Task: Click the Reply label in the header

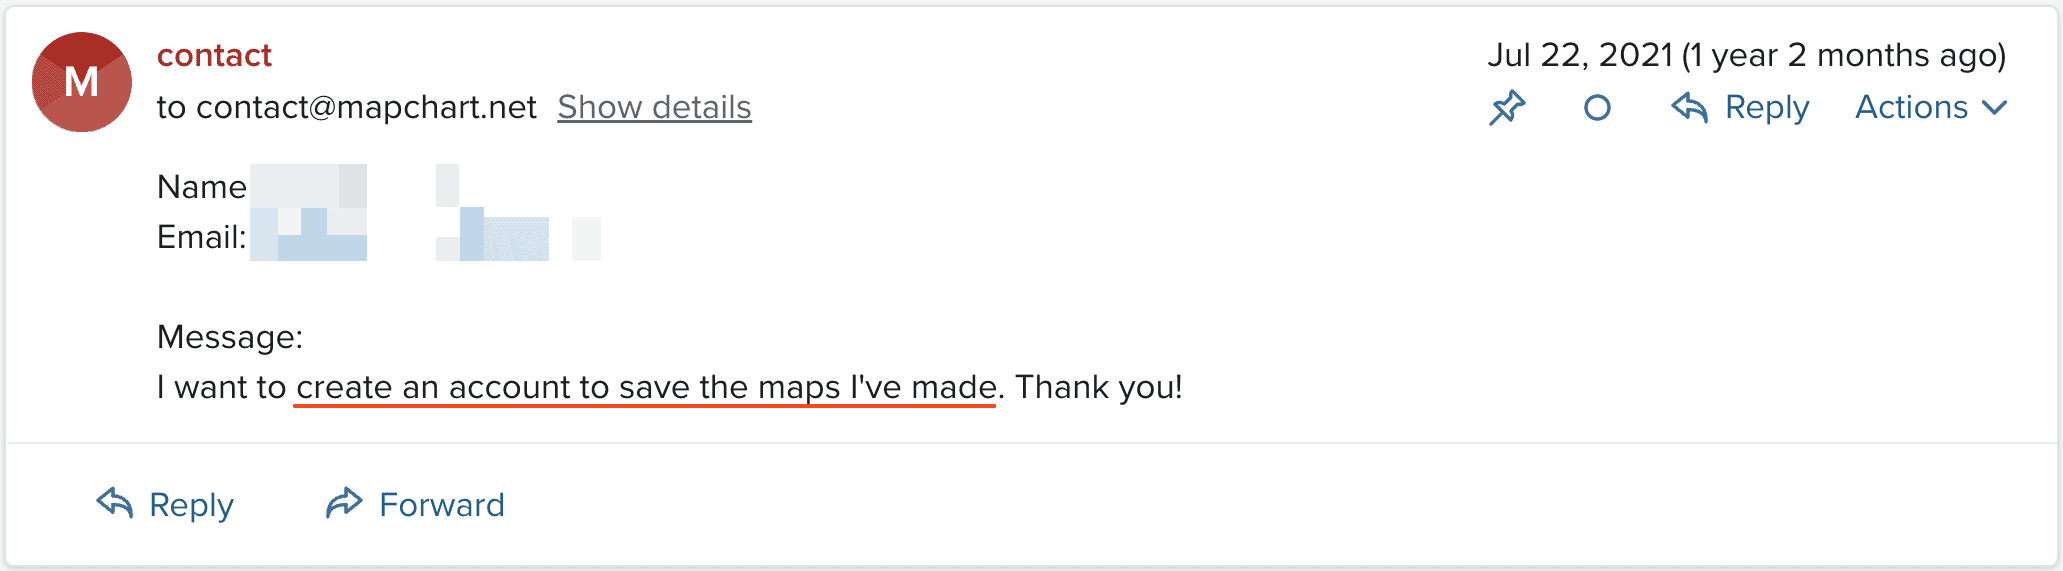Action: pyautogui.click(x=1767, y=108)
